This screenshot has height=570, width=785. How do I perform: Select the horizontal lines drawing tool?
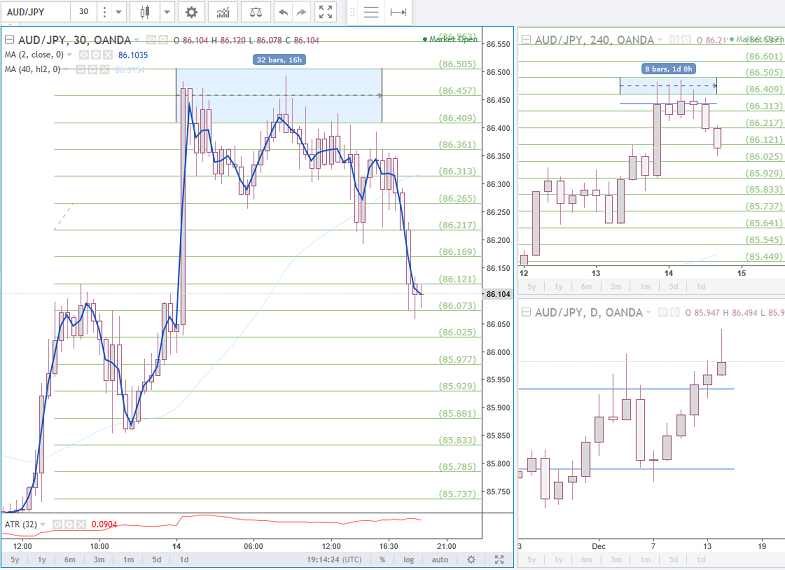pos(371,12)
